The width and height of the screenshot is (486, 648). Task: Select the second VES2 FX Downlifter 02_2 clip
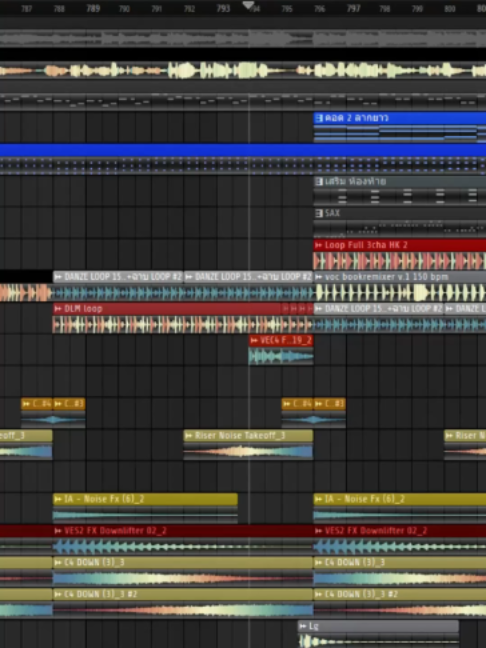coord(400,540)
